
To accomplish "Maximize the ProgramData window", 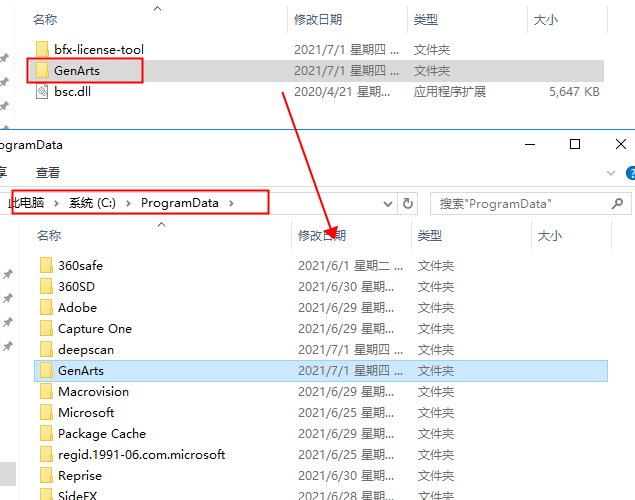I will (575, 144).
